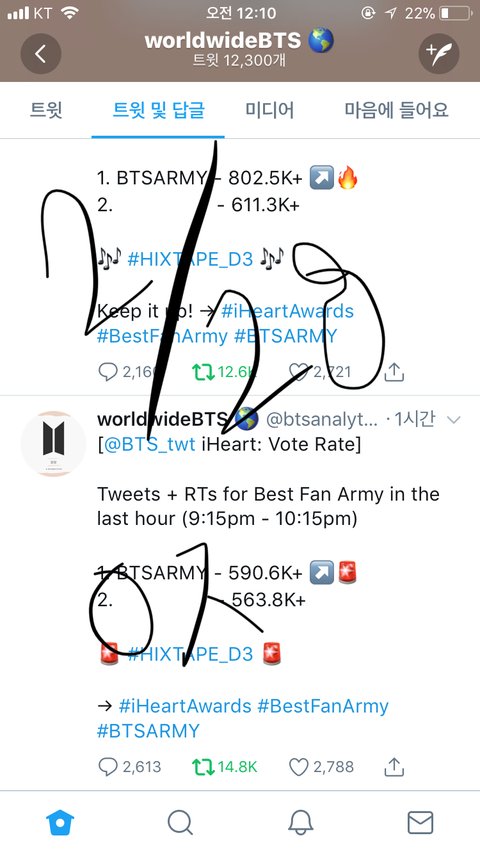Open the Home tab icon
This screenshot has height=854, width=480.
coord(60,822)
